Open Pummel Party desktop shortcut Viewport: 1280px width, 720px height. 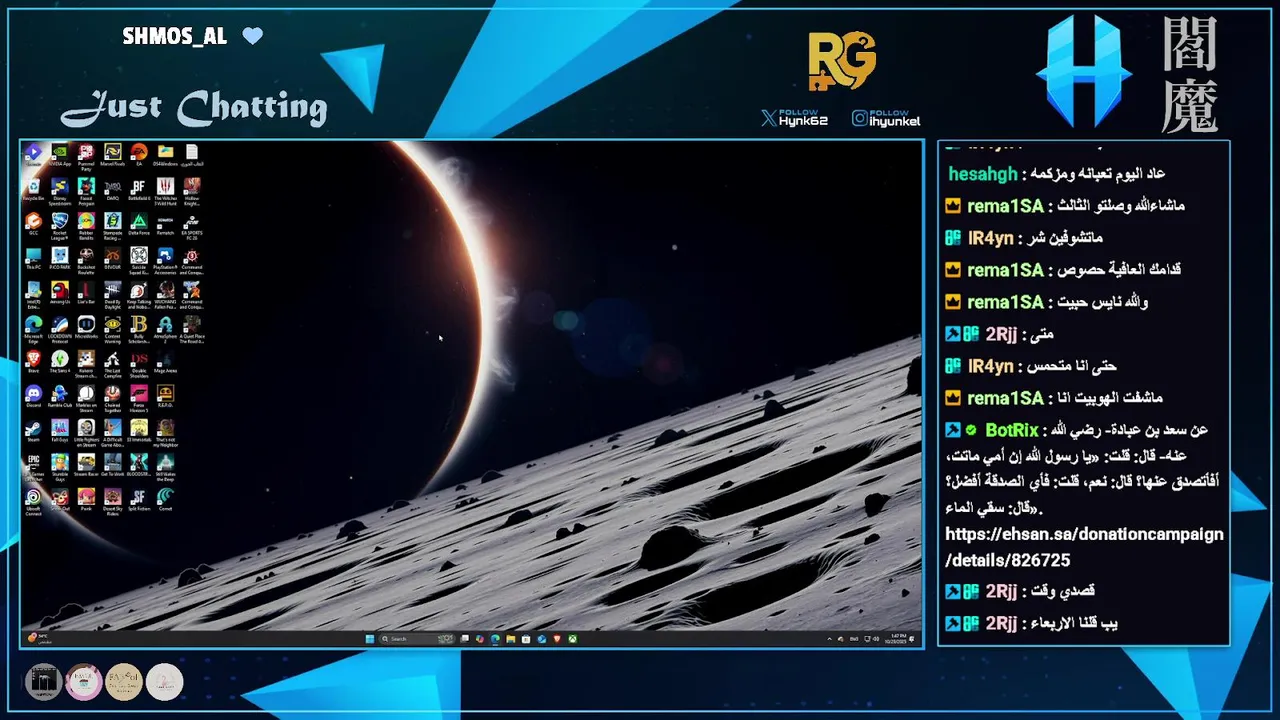86,156
